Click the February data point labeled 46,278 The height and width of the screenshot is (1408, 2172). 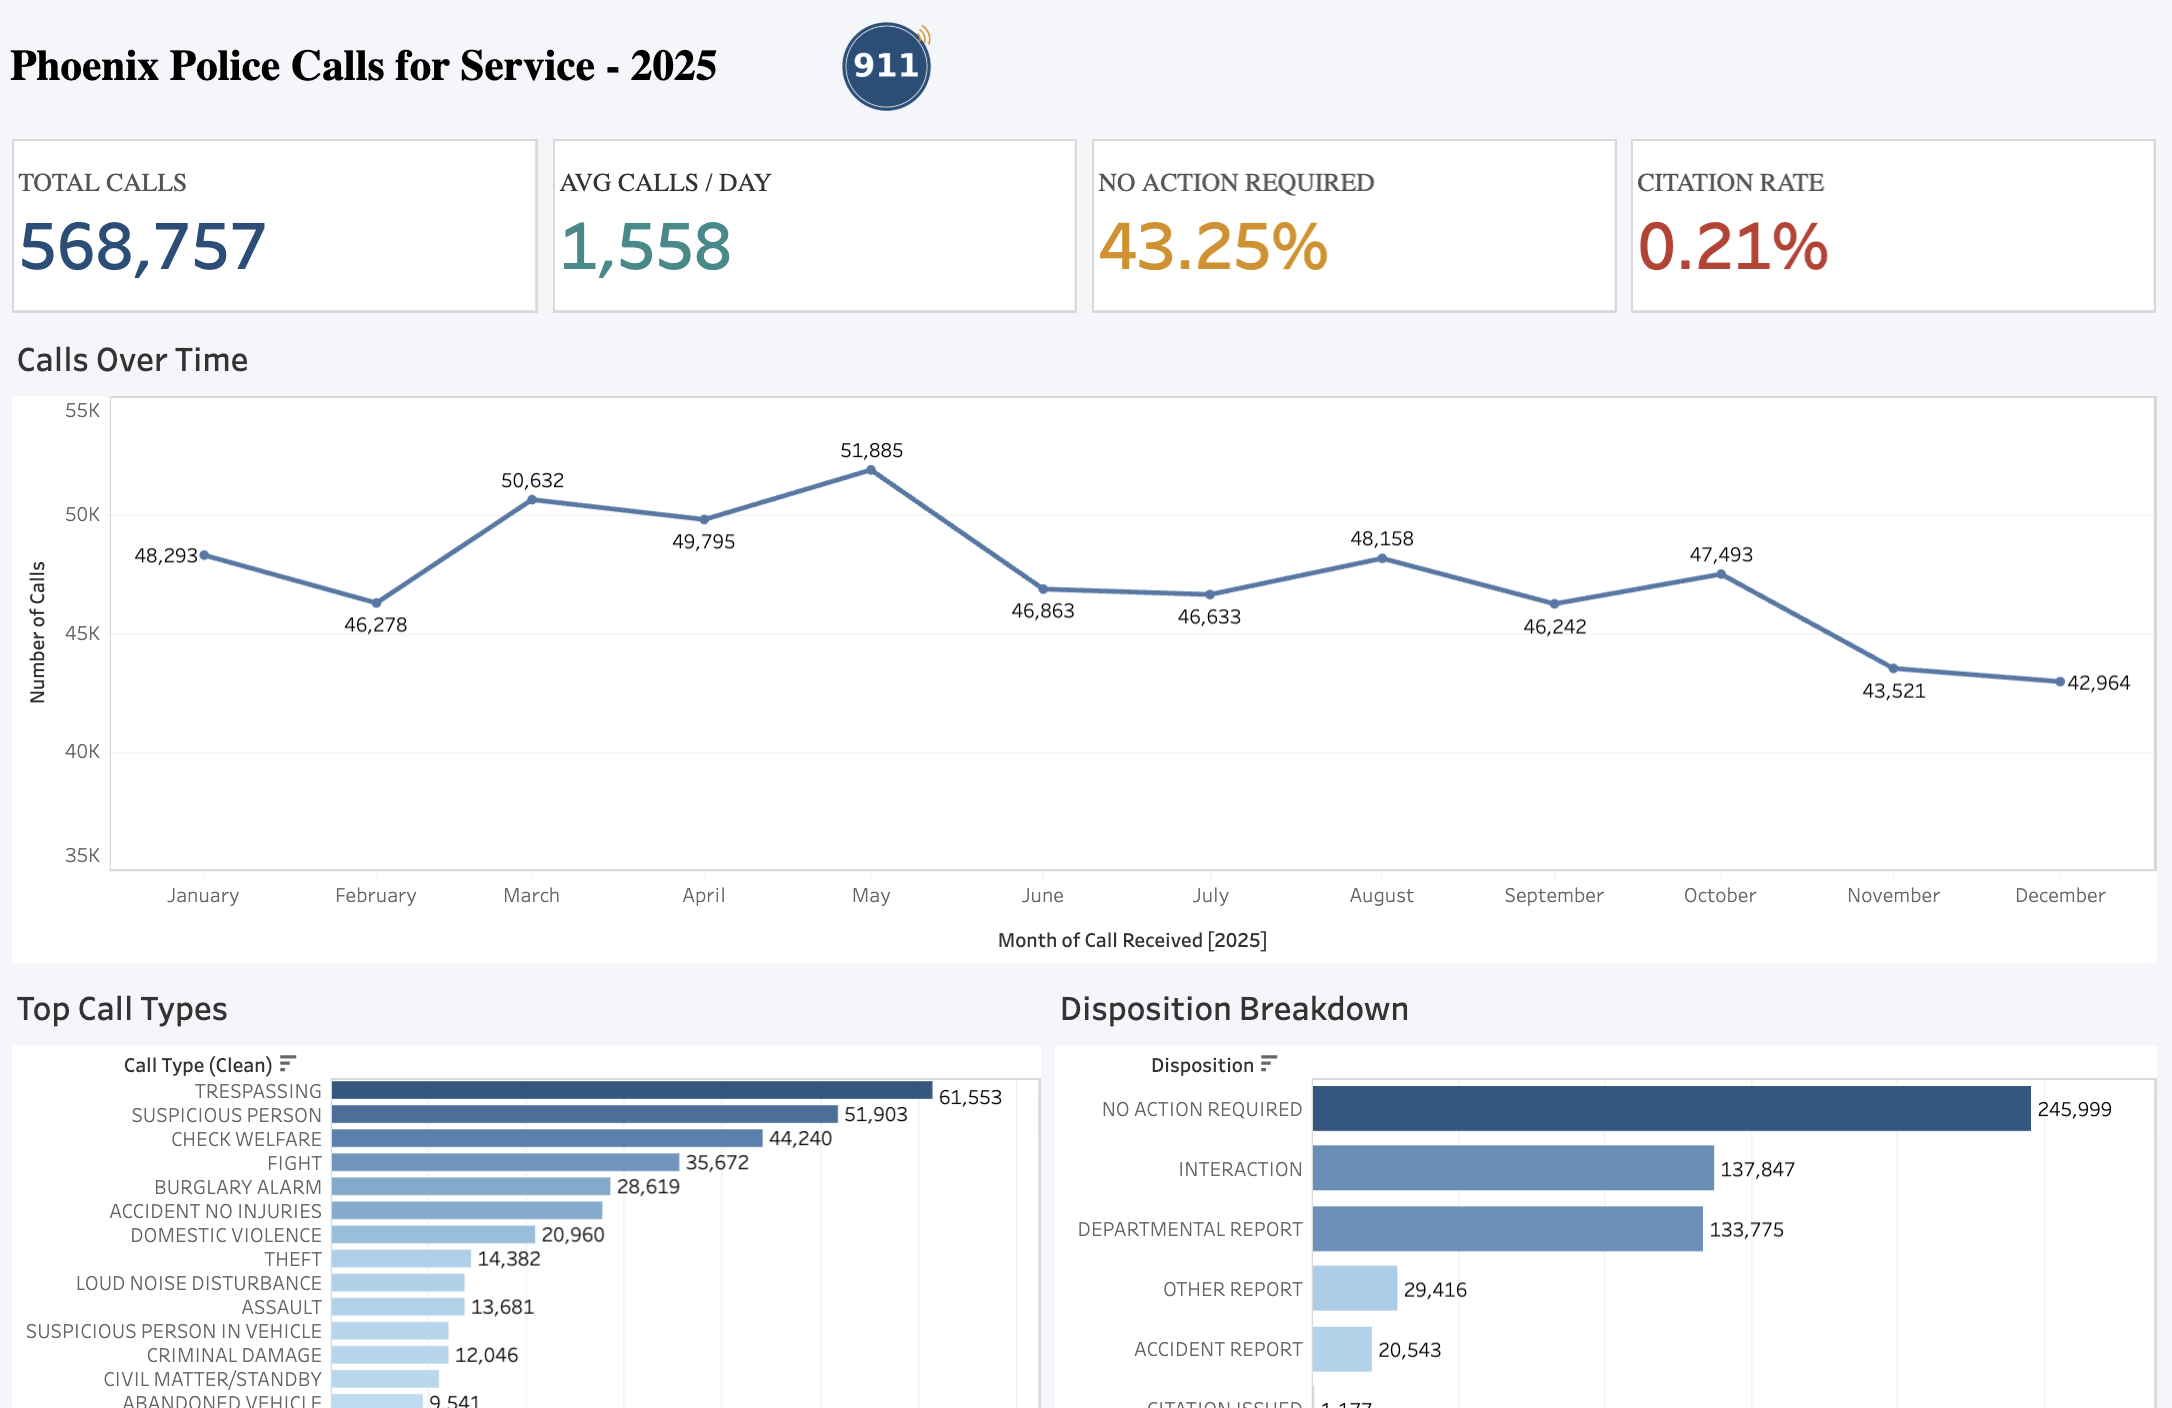(376, 603)
